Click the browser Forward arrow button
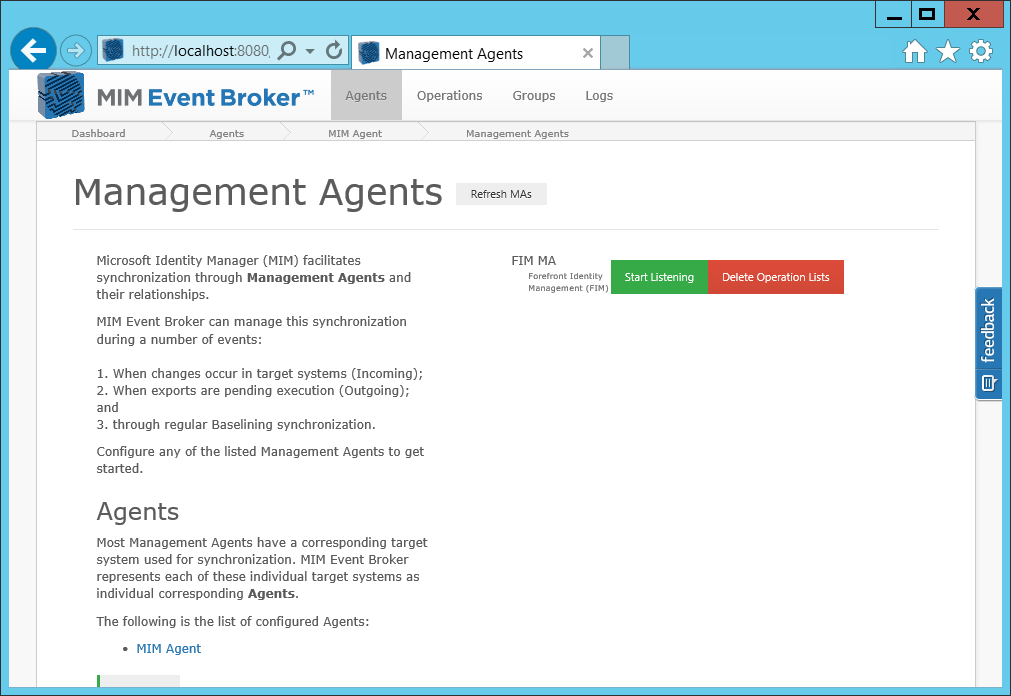The image size is (1011, 696). click(x=75, y=50)
